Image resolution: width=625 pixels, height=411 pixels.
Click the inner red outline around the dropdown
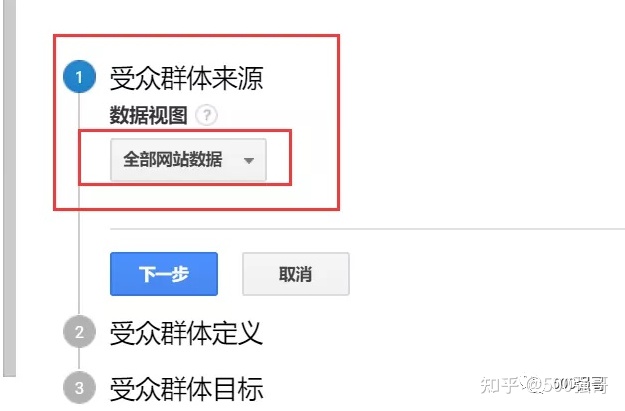tap(185, 131)
